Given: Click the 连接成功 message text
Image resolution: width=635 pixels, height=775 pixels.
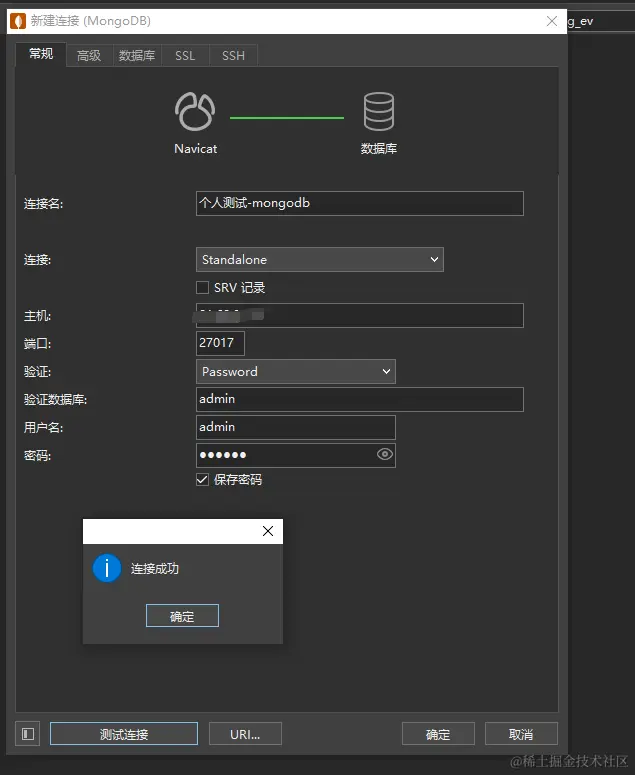Looking at the screenshot, I should 155,568.
